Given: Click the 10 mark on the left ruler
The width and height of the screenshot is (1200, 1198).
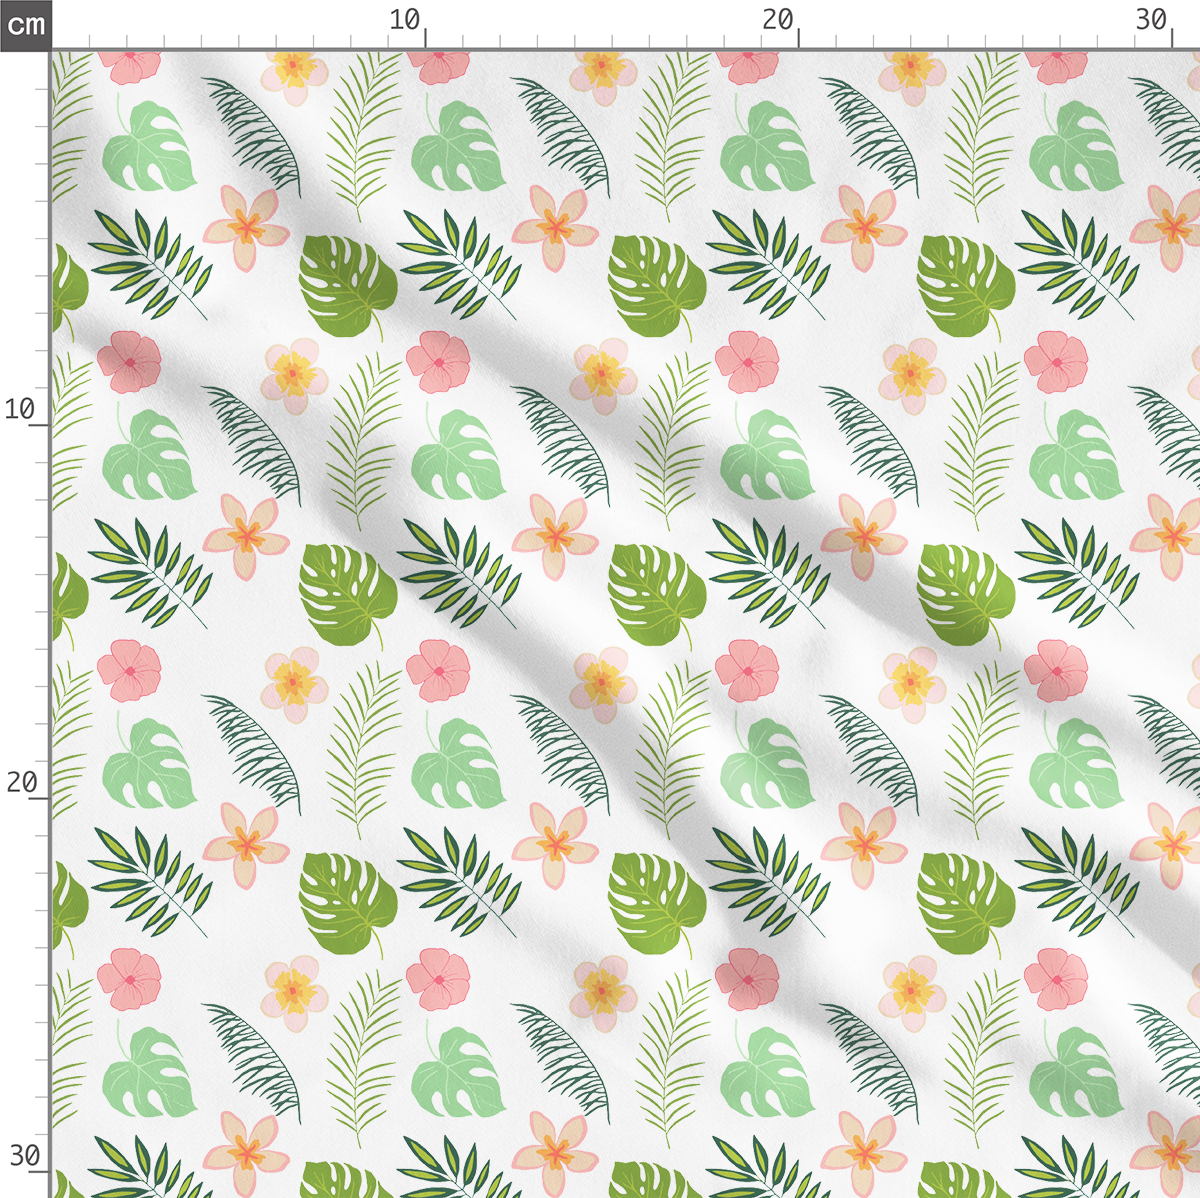Looking at the screenshot, I should (x=19, y=409).
